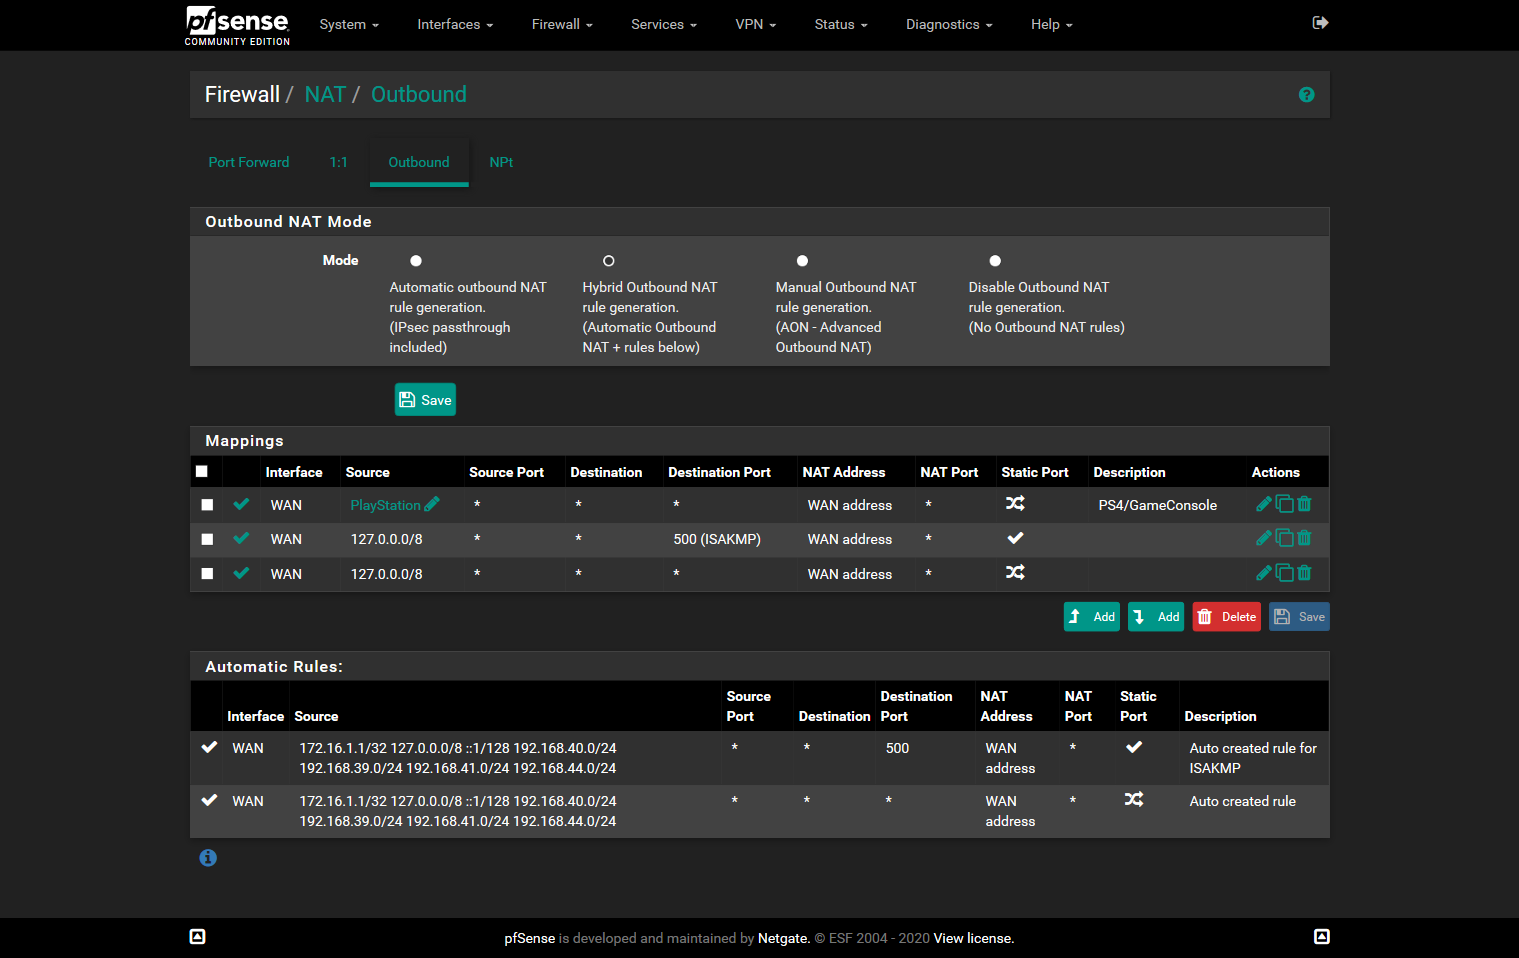
Task: Select Manual Outbound NAT mode
Action: click(802, 261)
